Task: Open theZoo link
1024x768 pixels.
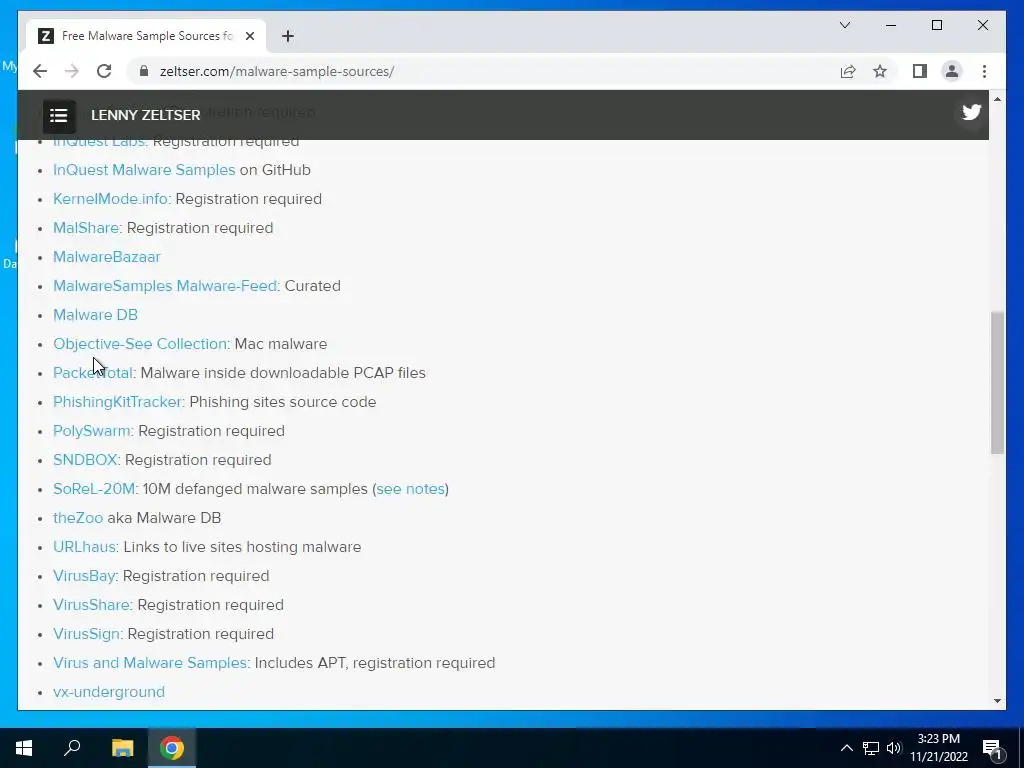Action: [78, 518]
